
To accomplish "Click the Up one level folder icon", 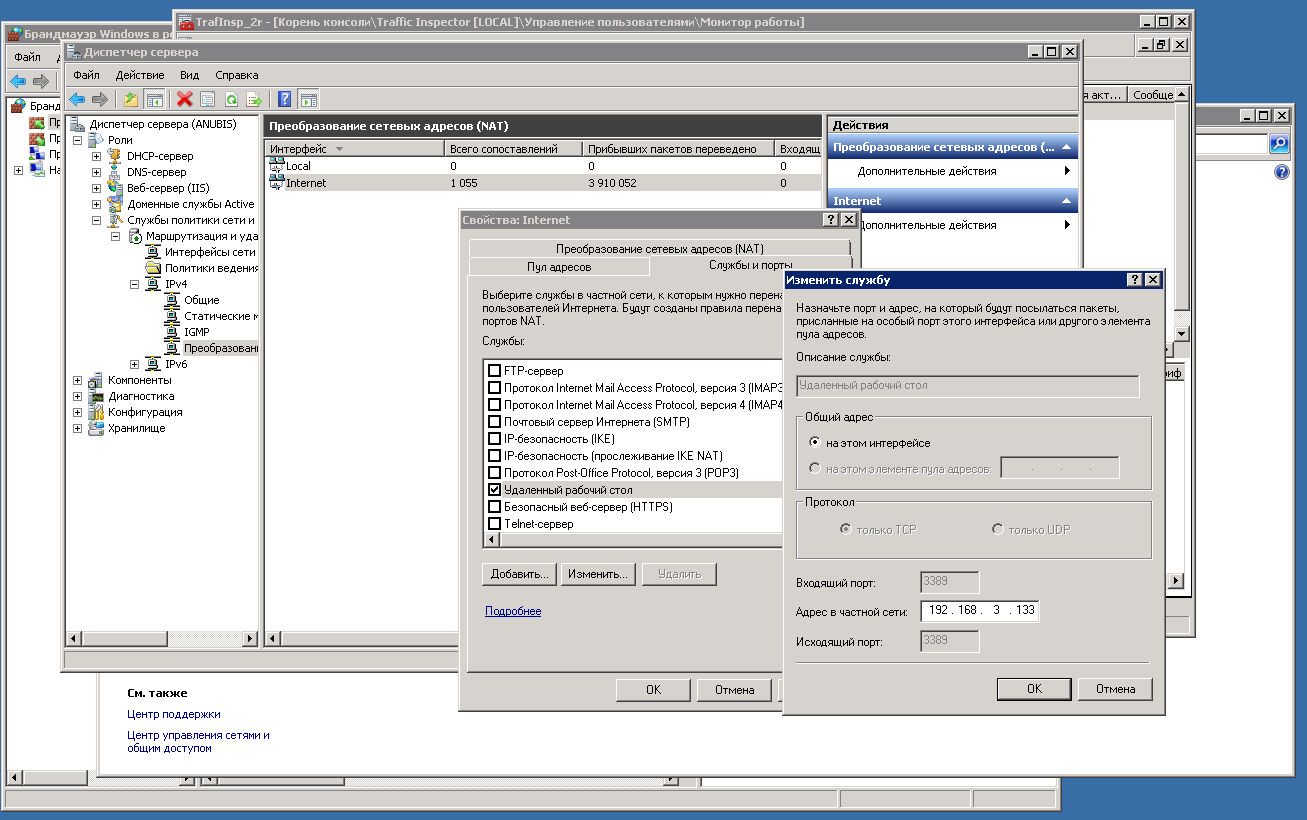I will (131, 99).
